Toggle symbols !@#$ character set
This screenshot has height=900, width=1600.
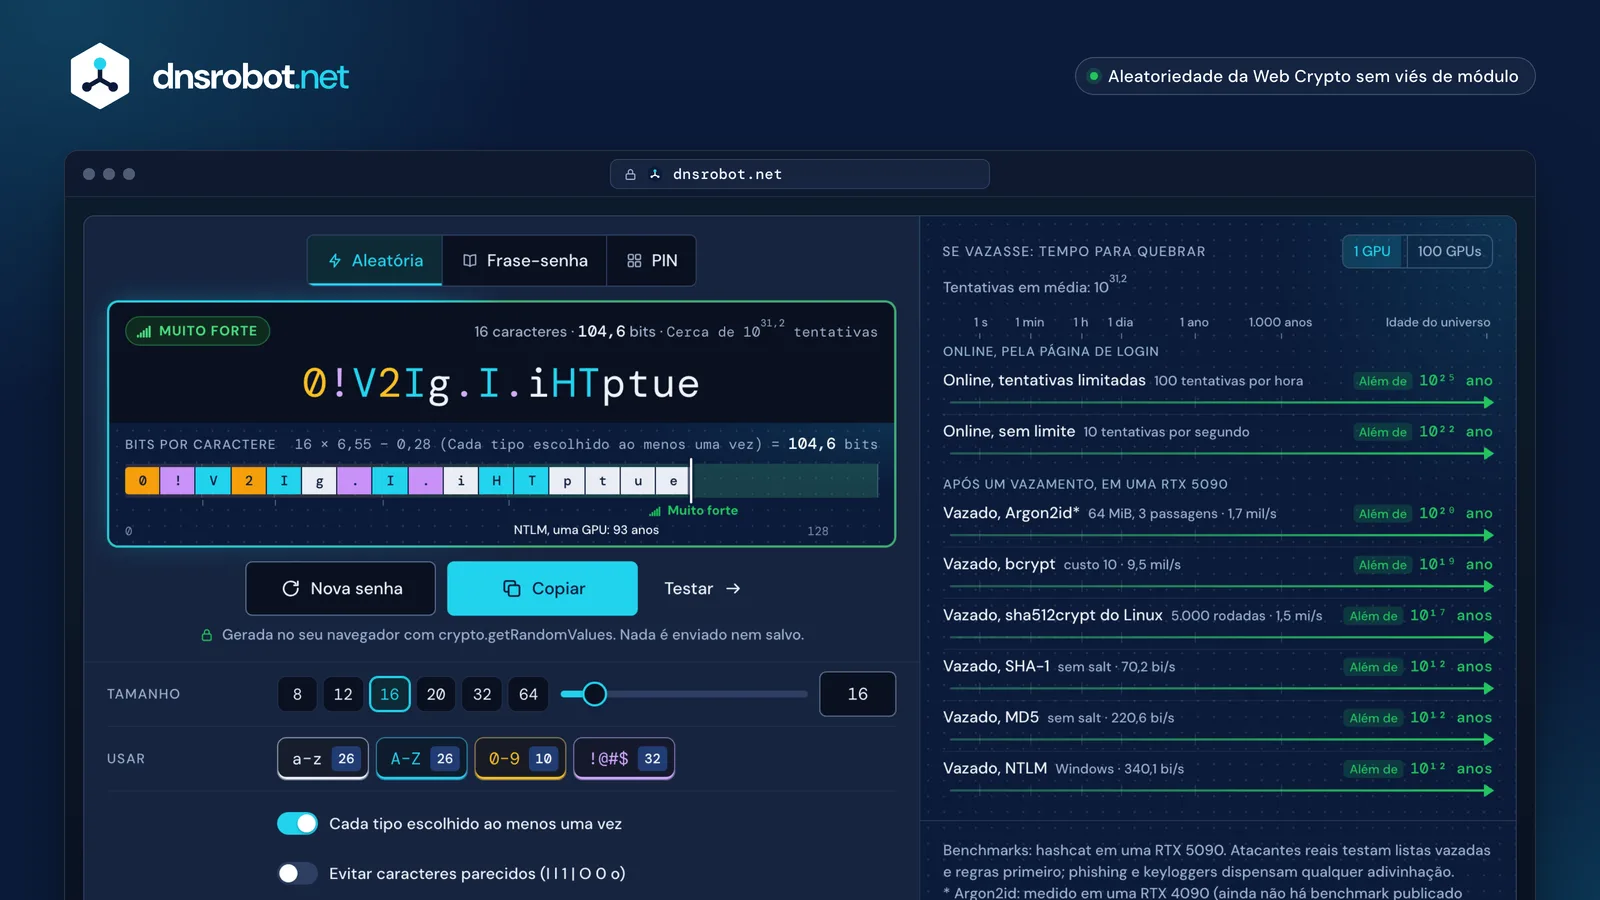(x=624, y=759)
